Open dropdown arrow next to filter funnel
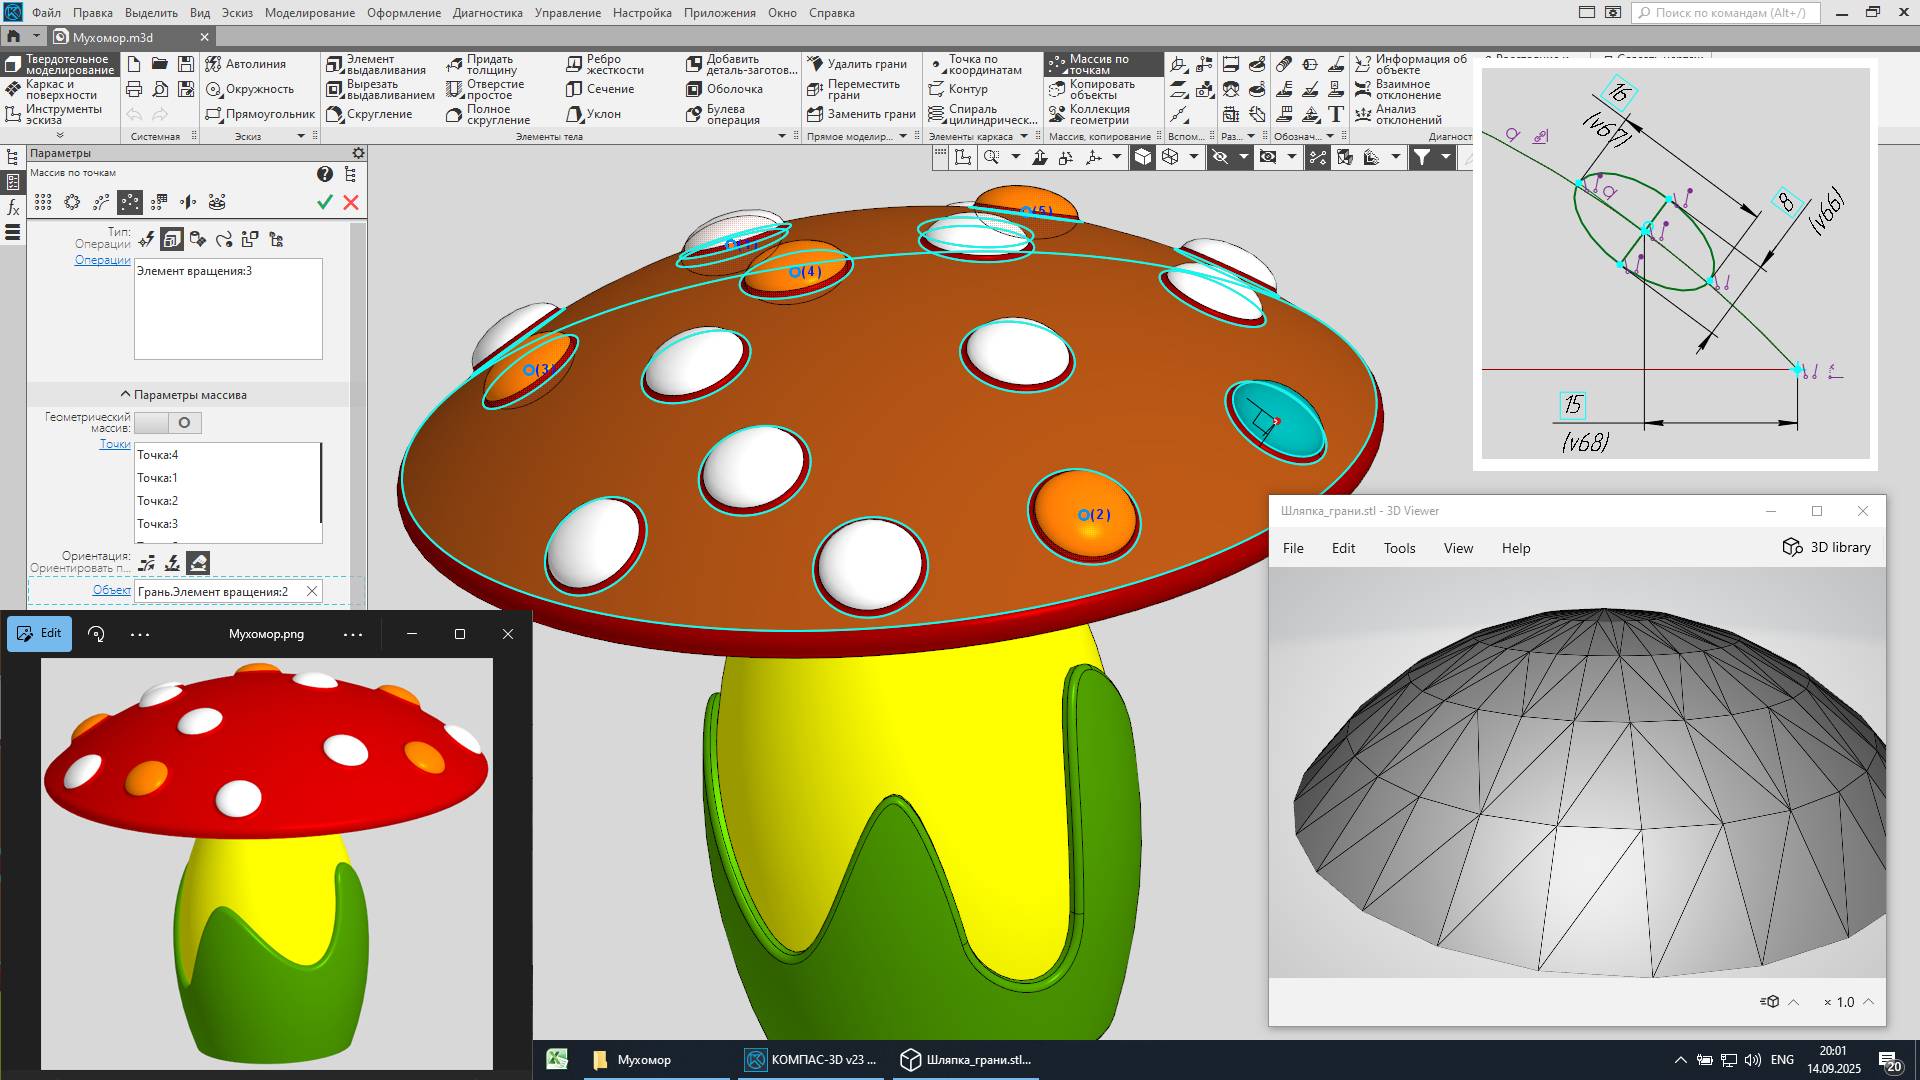Image resolution: width=1920 pixels, height=1080 pixels. [1445, 157]
